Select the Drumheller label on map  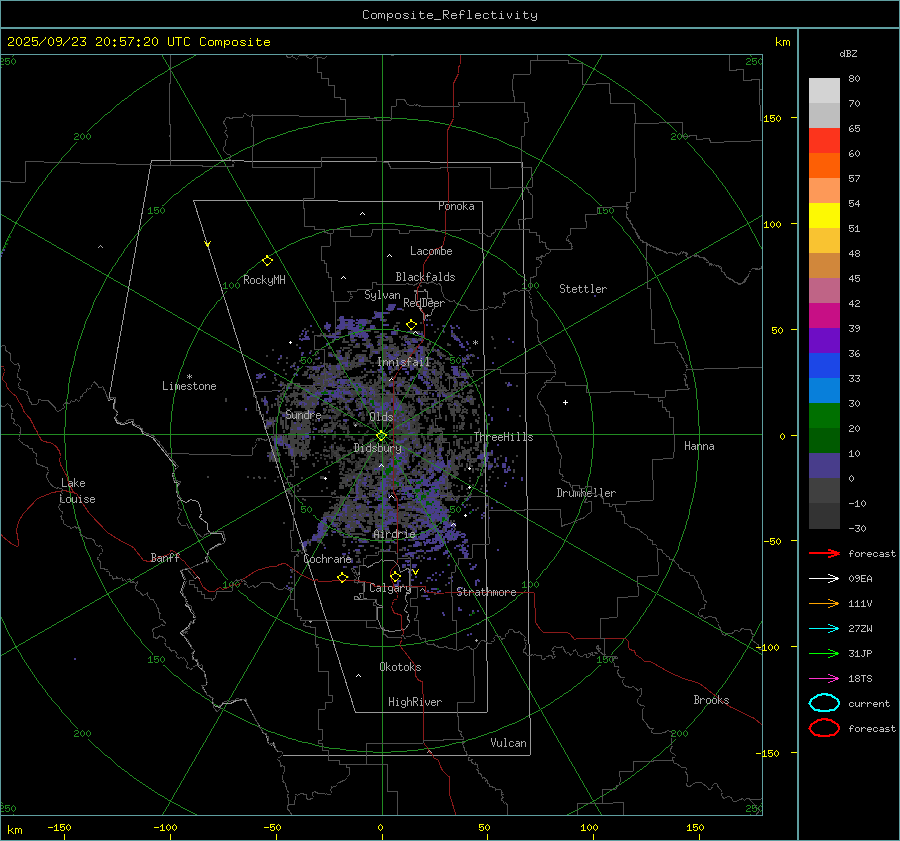click(x=586, y=493)
